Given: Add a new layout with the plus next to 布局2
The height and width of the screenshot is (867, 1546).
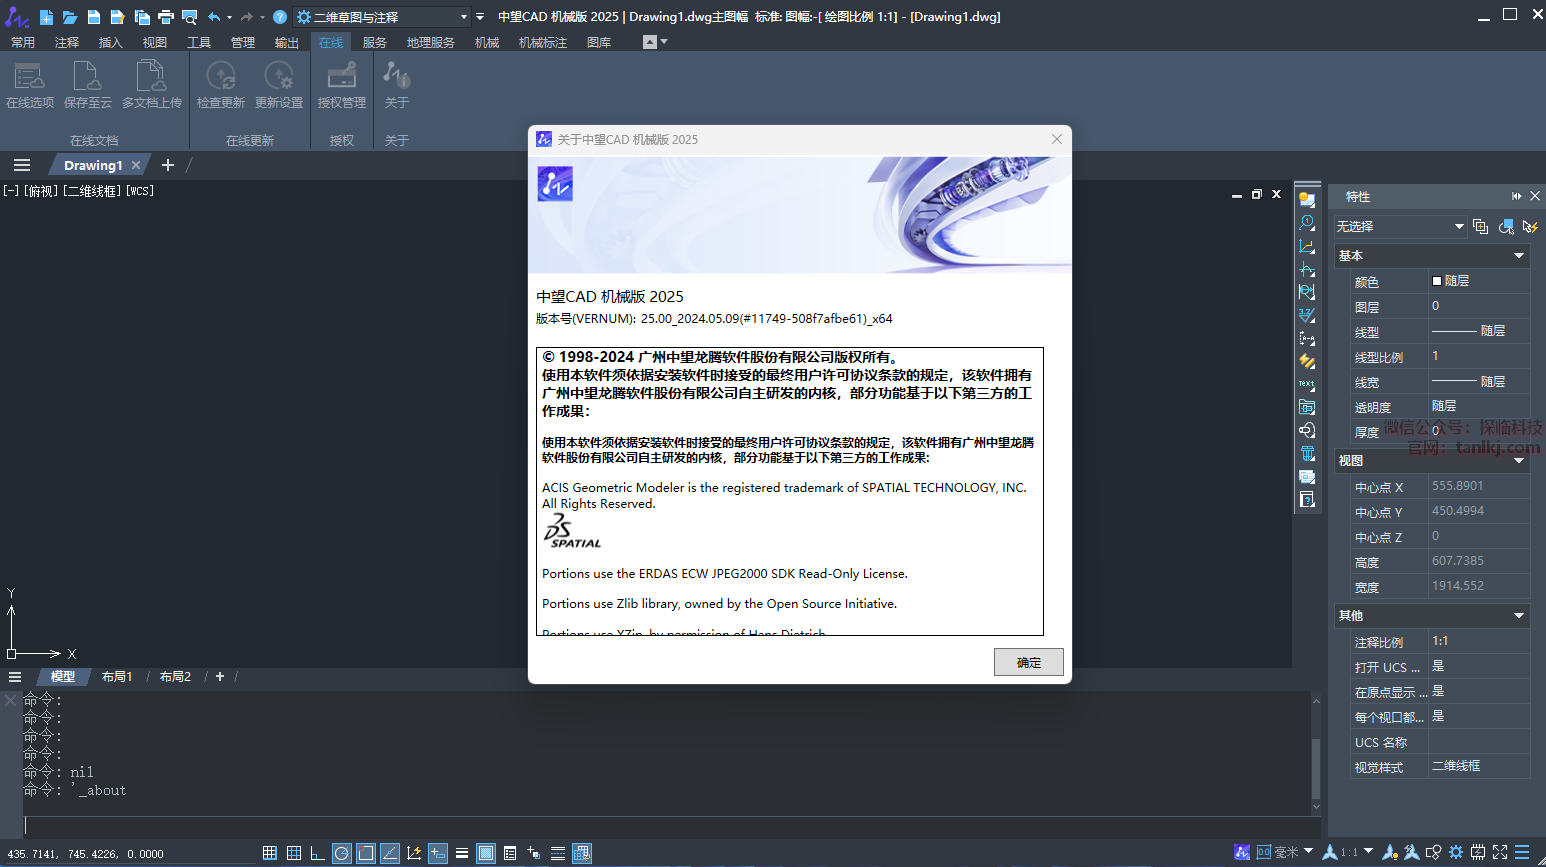Looking at the screenshot, I should (x=220, y=677).
